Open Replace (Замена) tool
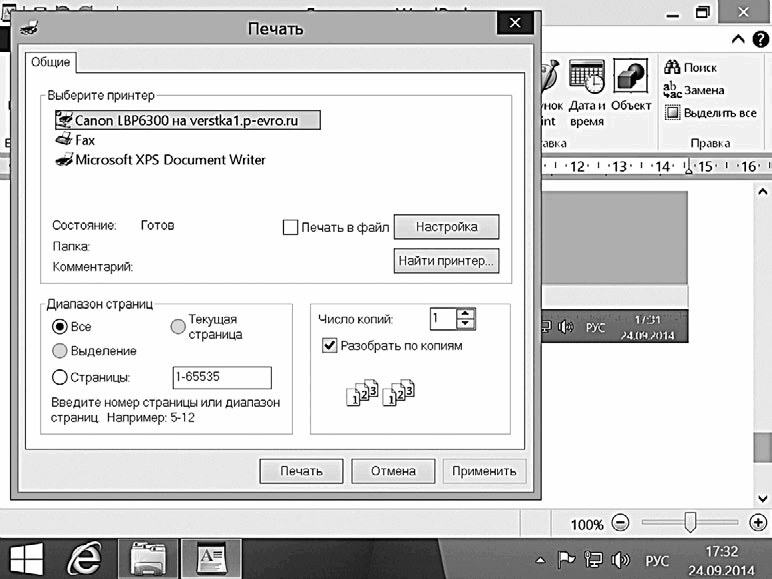 coord(694,90)
